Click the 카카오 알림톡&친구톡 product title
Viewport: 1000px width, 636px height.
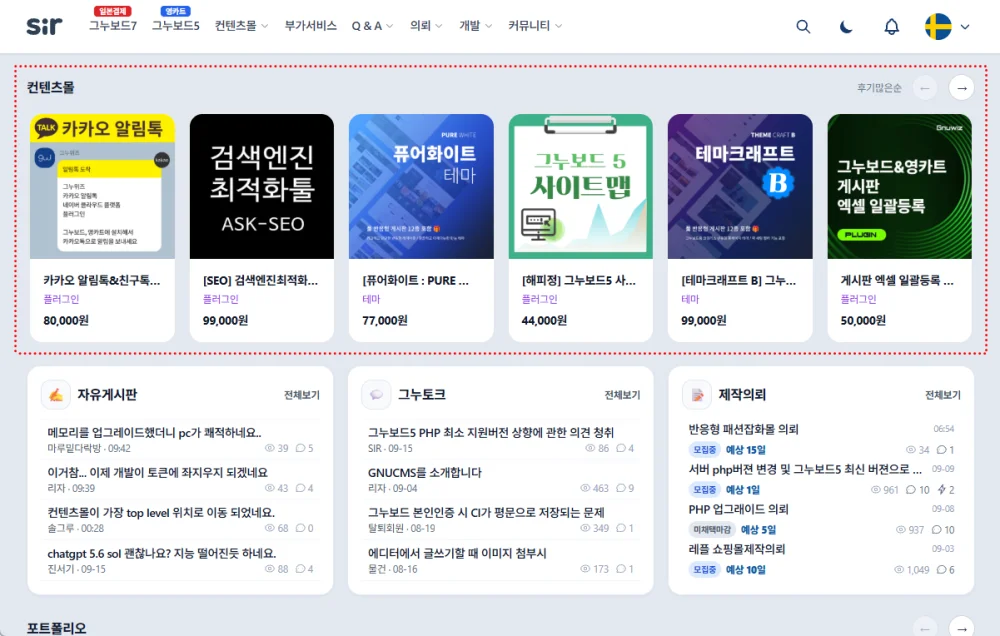point(102,280)
